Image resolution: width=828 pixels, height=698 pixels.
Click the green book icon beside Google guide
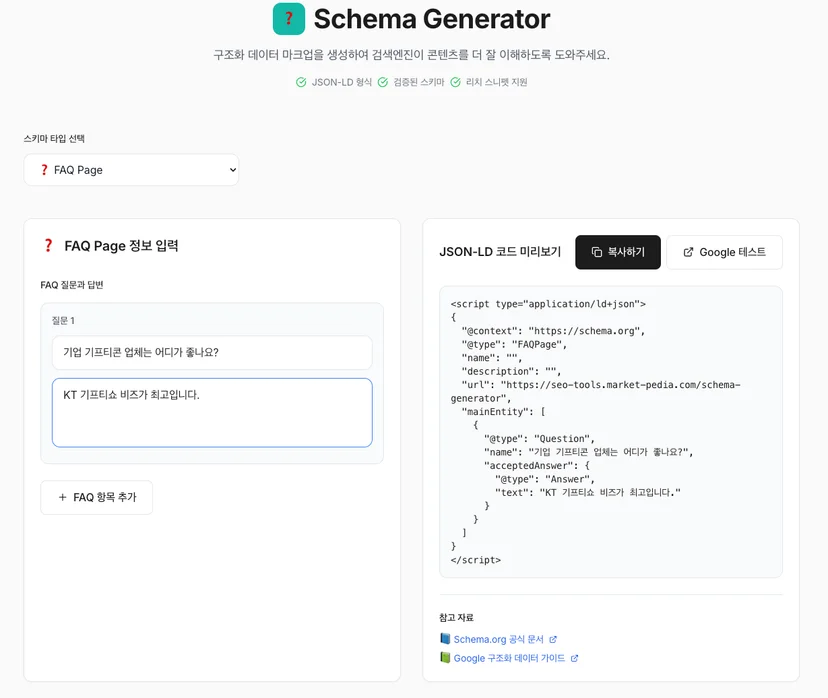point(445,657)
